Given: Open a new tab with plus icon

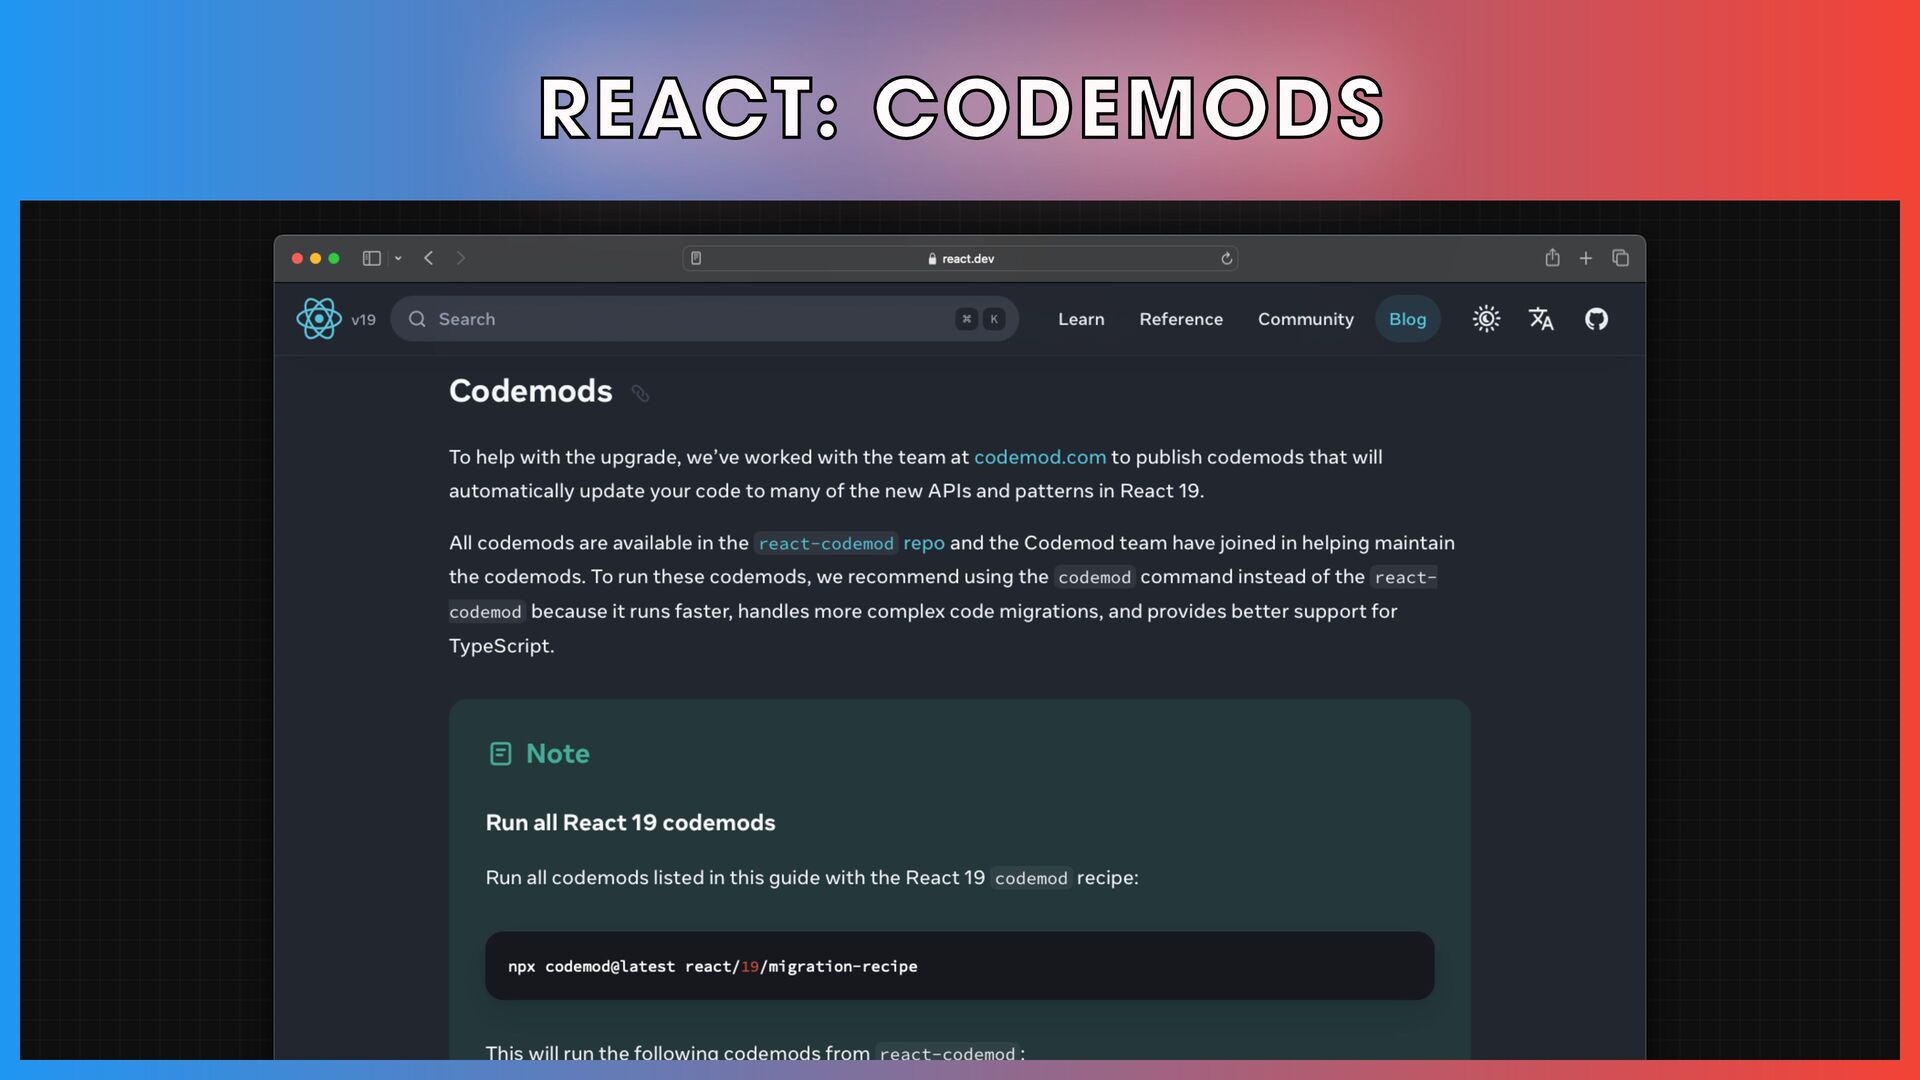Looking at the screenshot, I should pyautogui.click(x=1586, y=258).
